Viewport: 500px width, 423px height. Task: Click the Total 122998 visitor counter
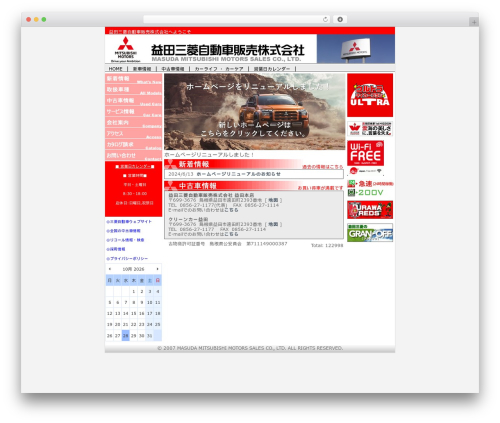click(327, 245)
